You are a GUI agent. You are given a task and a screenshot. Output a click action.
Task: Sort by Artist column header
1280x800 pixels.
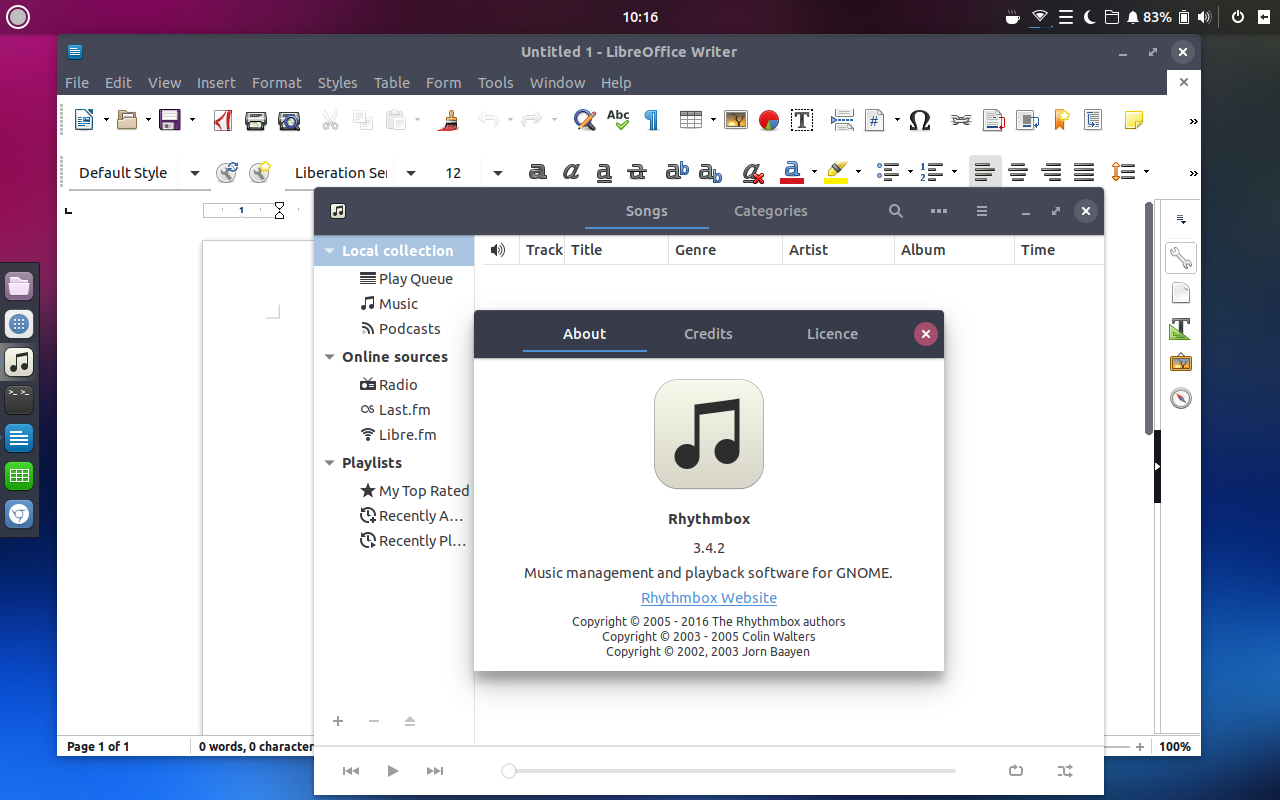click(838, 250)
